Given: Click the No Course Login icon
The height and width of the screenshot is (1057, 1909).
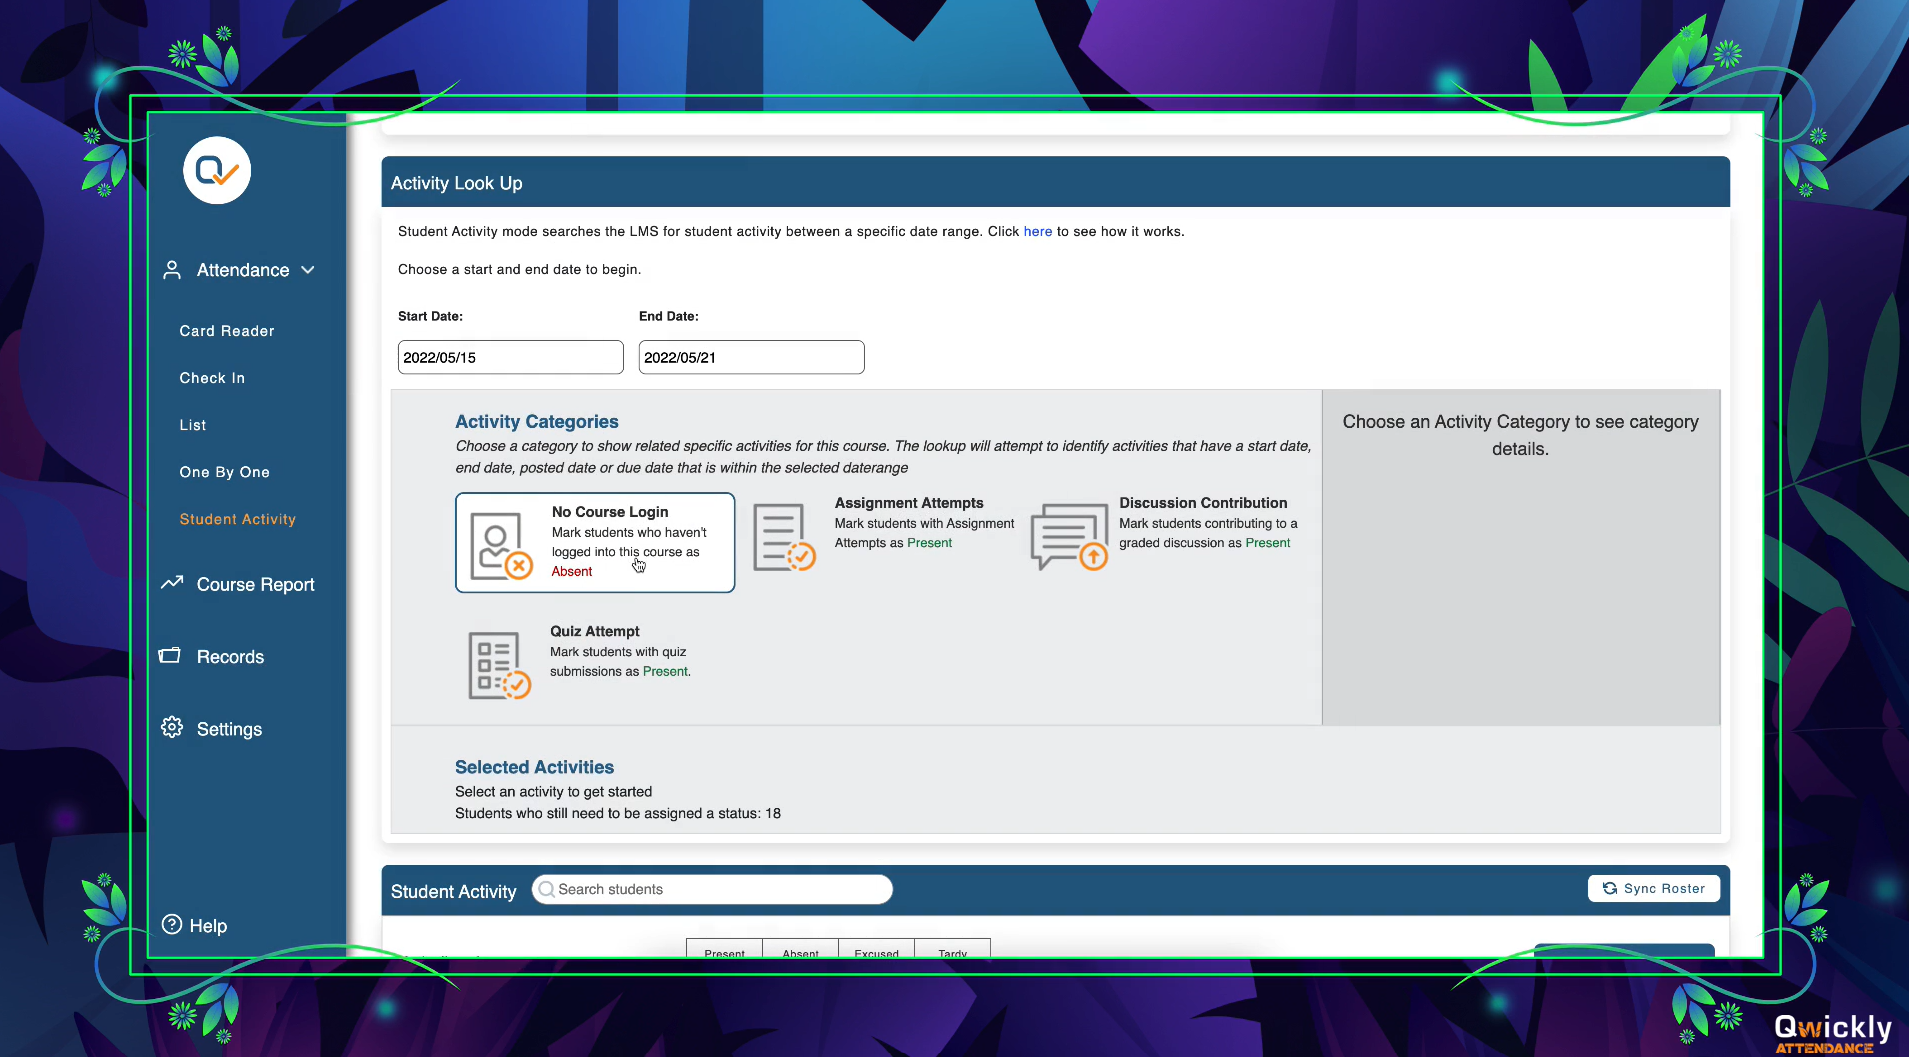Looking at the screenshot, I should point(500,546).
